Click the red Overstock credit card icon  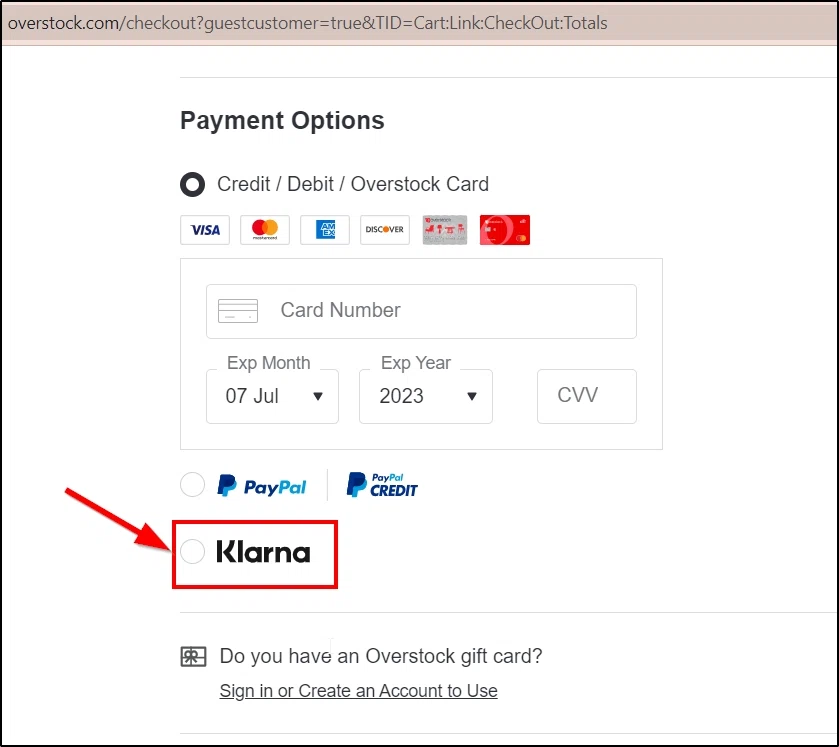[x=504, y=230]
